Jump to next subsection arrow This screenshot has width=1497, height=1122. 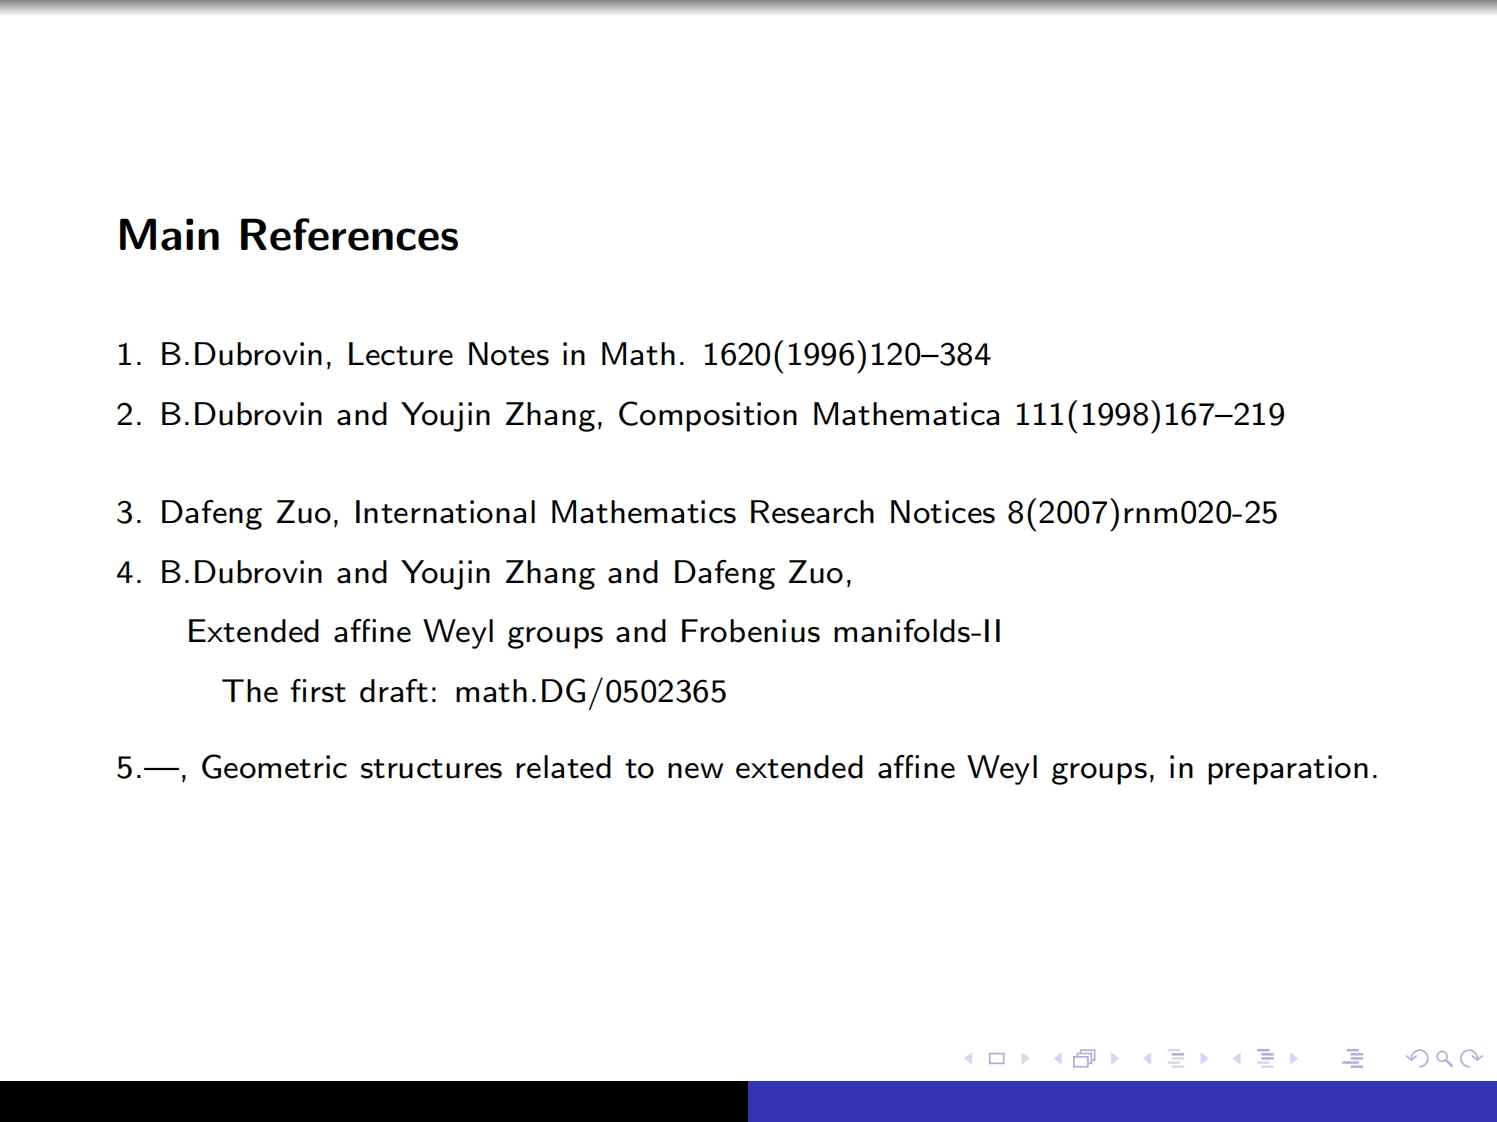[1205, 1058]
